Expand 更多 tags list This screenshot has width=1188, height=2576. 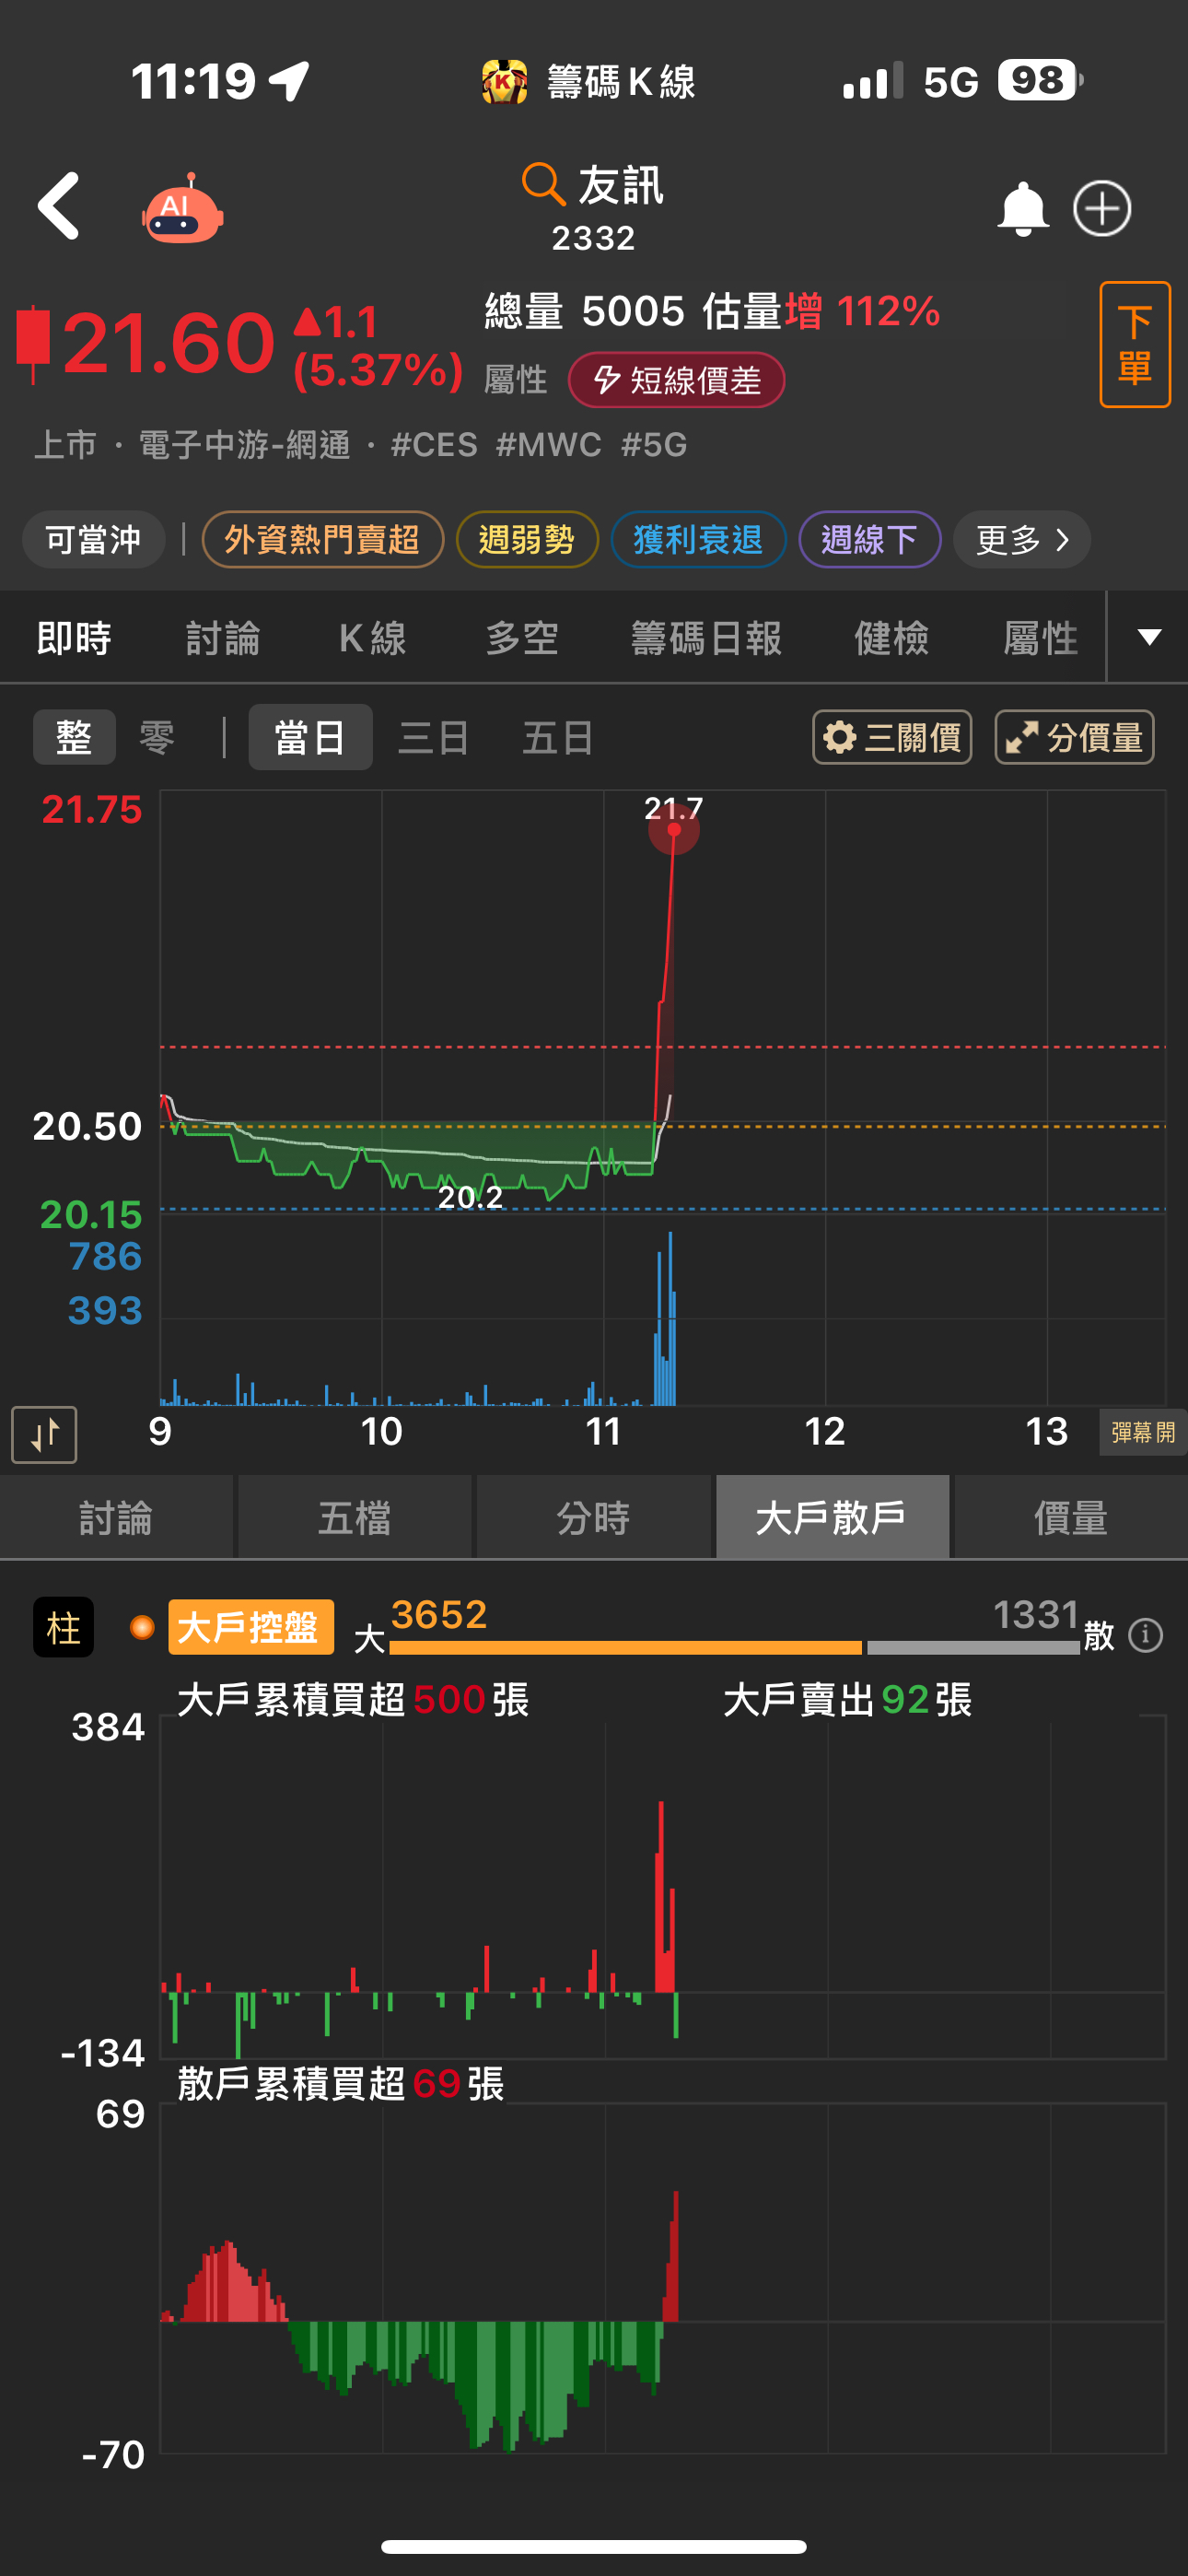click(x=1021, y=540)
